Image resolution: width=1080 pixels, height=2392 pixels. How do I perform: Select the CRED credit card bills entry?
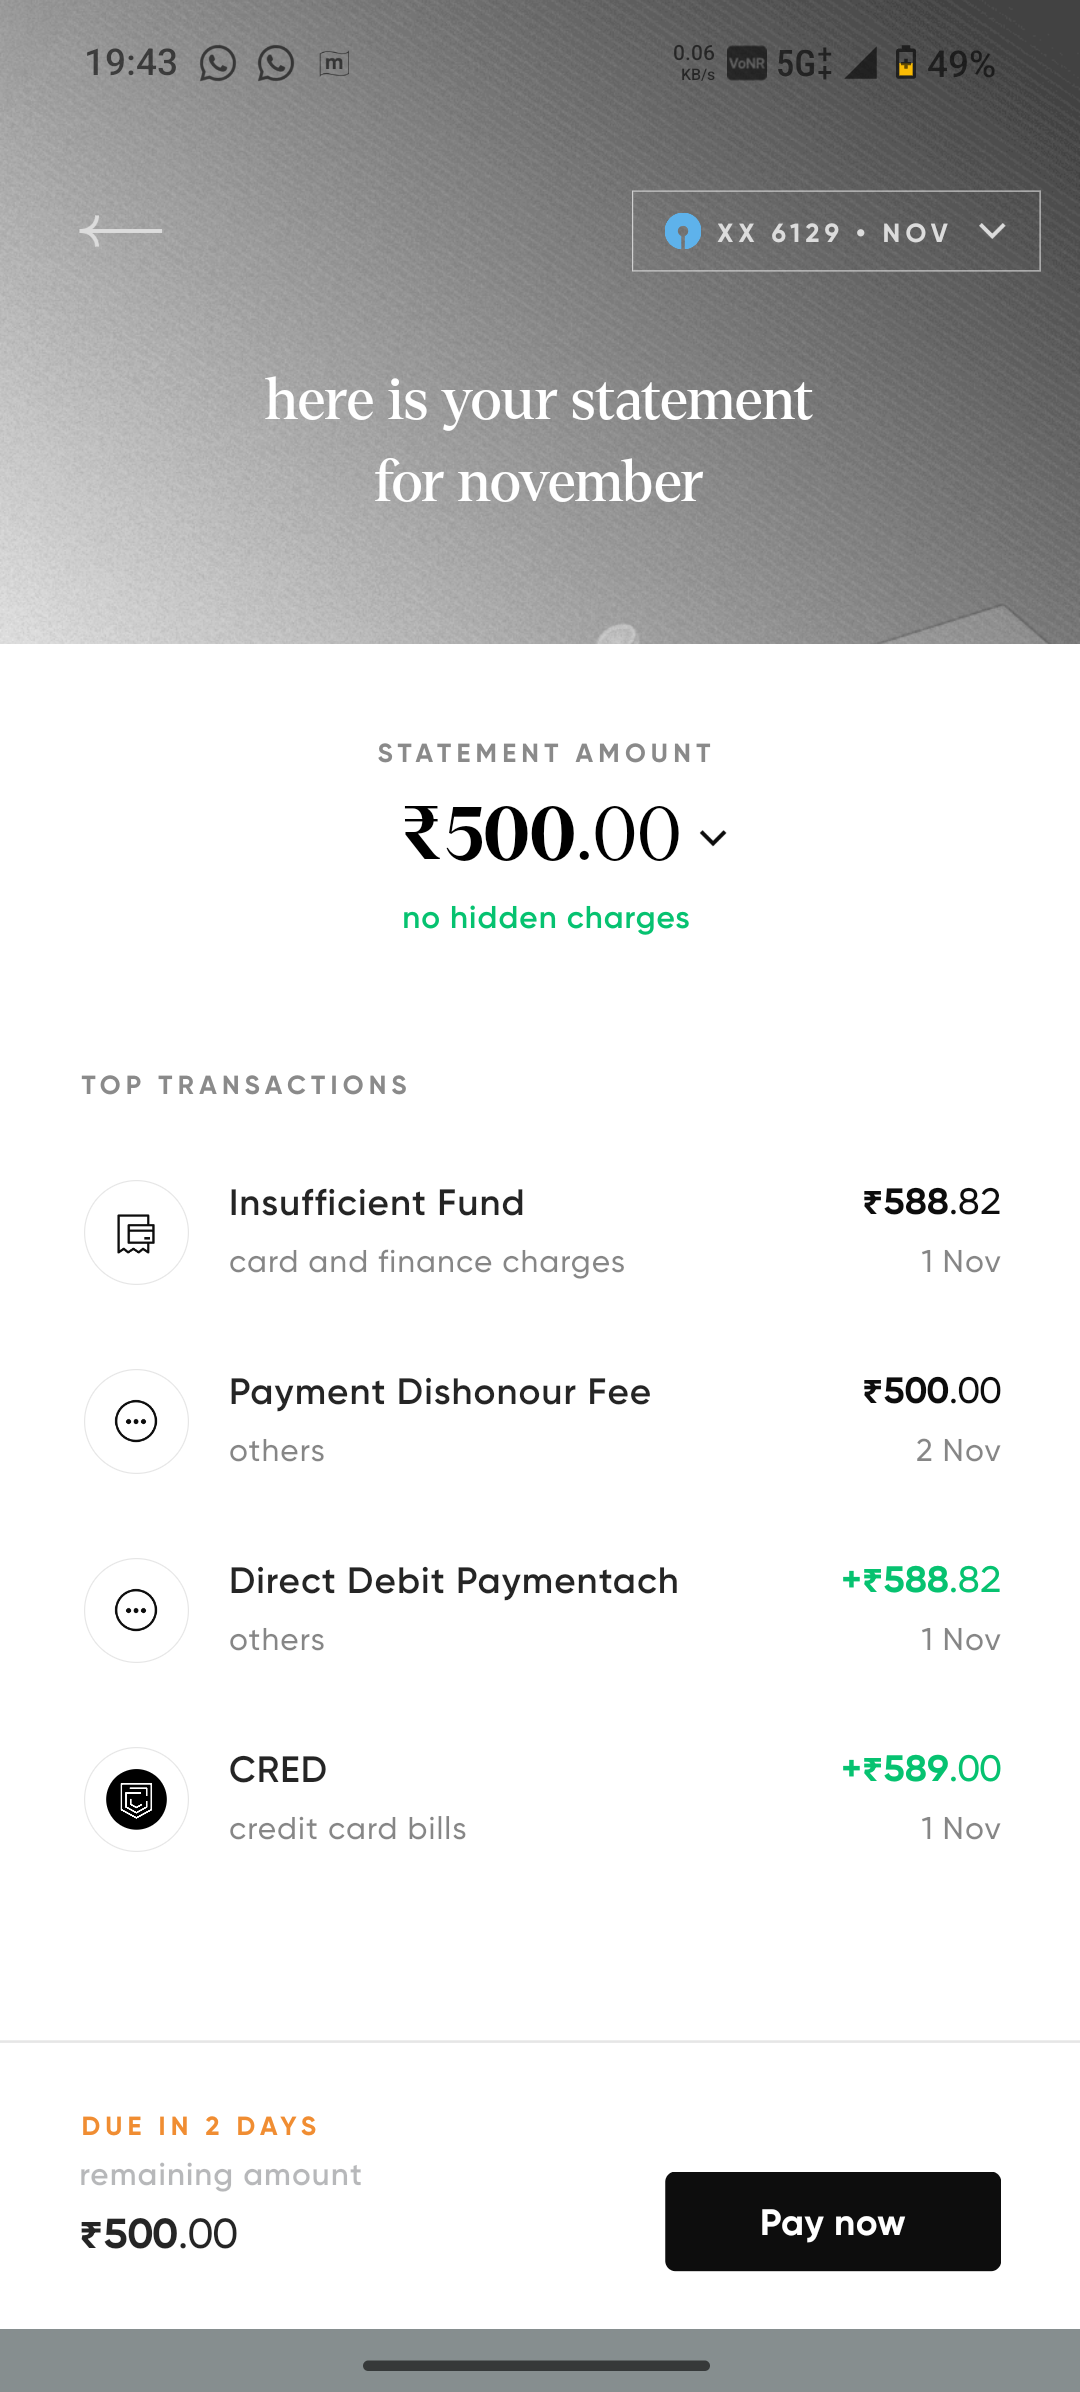click(x=540, y=1799)
